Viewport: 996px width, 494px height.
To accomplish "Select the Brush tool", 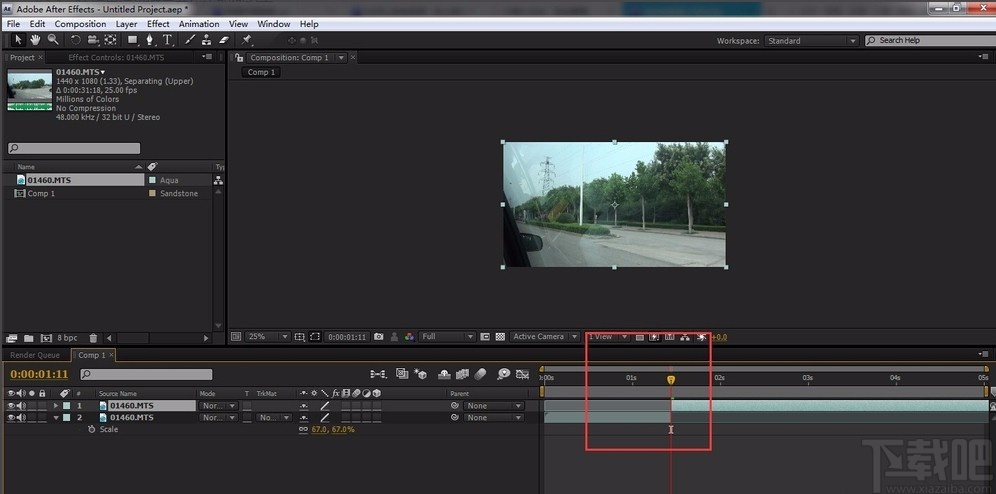I will tap(189, 39).
